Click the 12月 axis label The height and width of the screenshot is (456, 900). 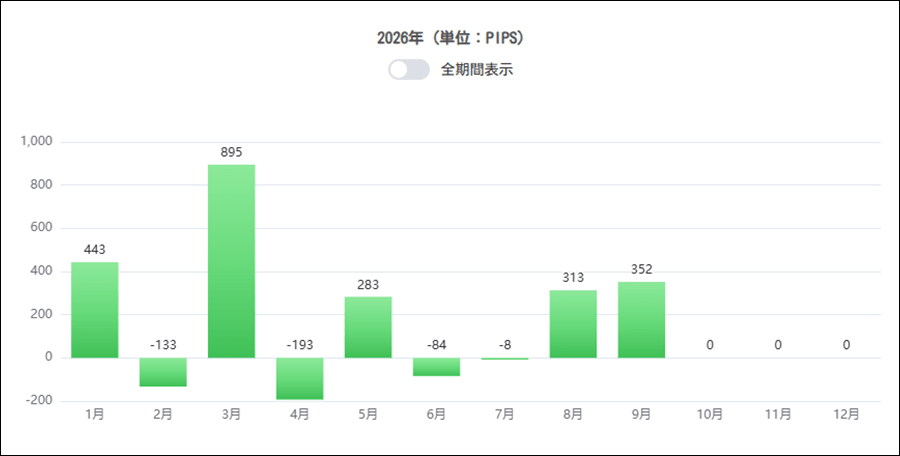tap(846, 414)
